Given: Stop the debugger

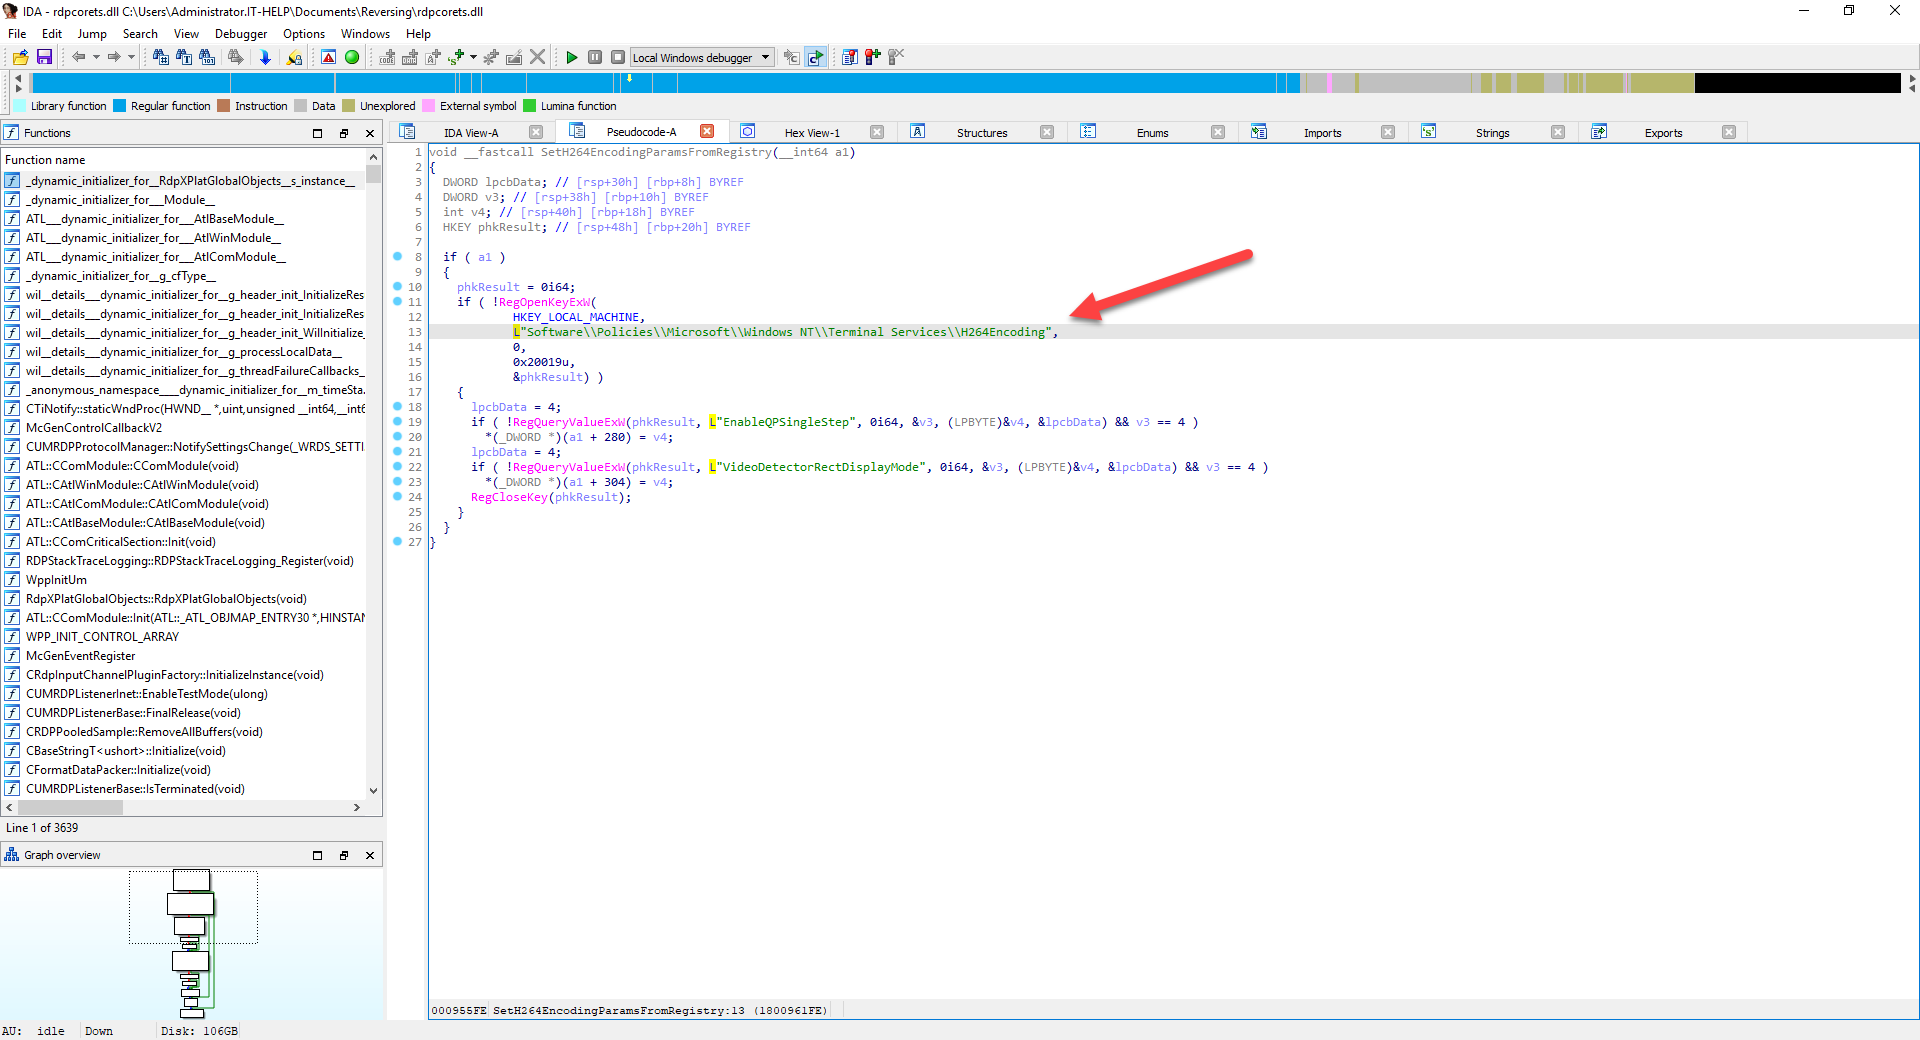Looking at the screenshot, I should [618, 57].
